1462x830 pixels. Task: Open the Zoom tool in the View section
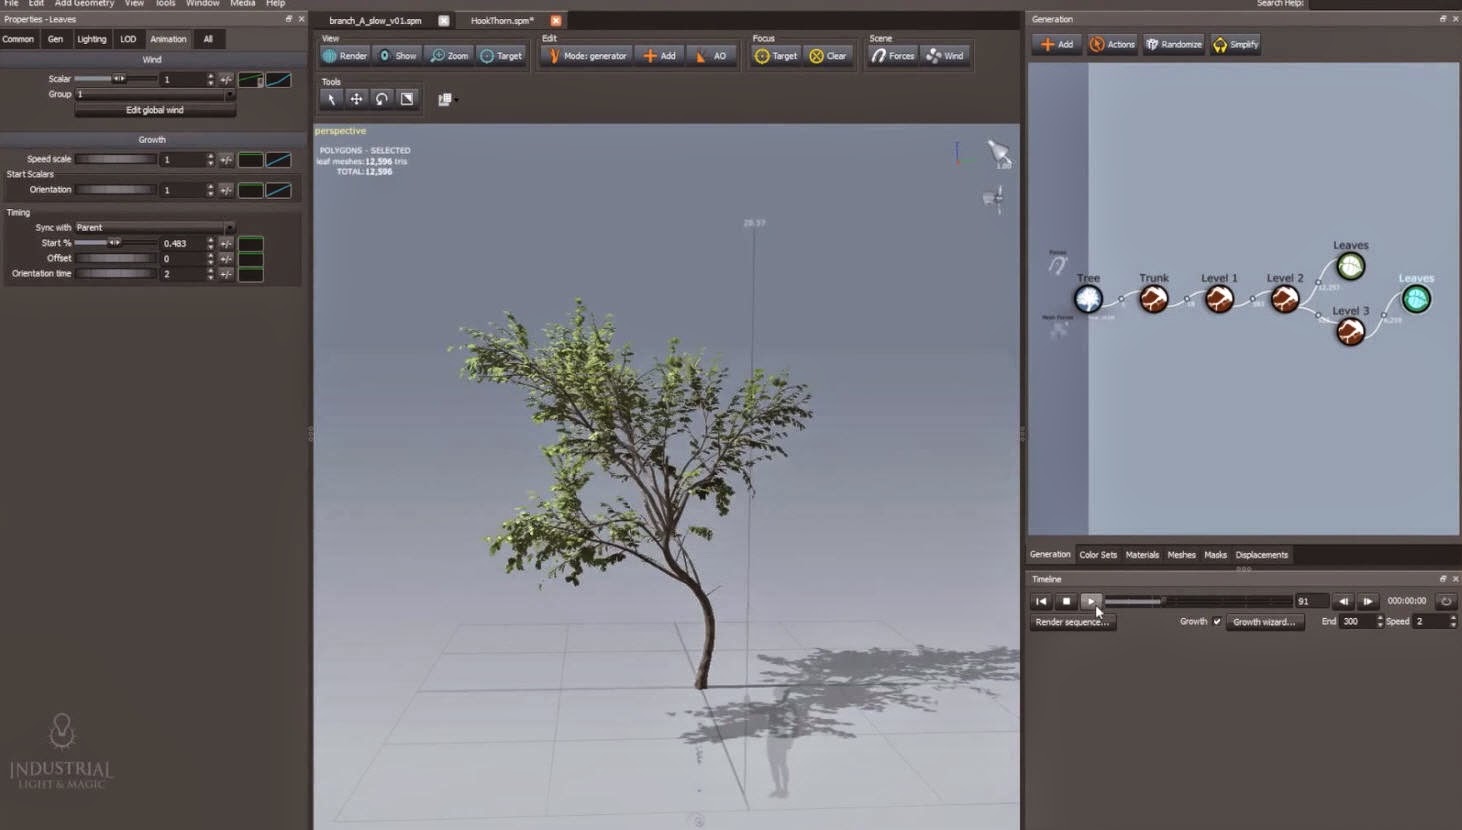click(x=448, y=55)
